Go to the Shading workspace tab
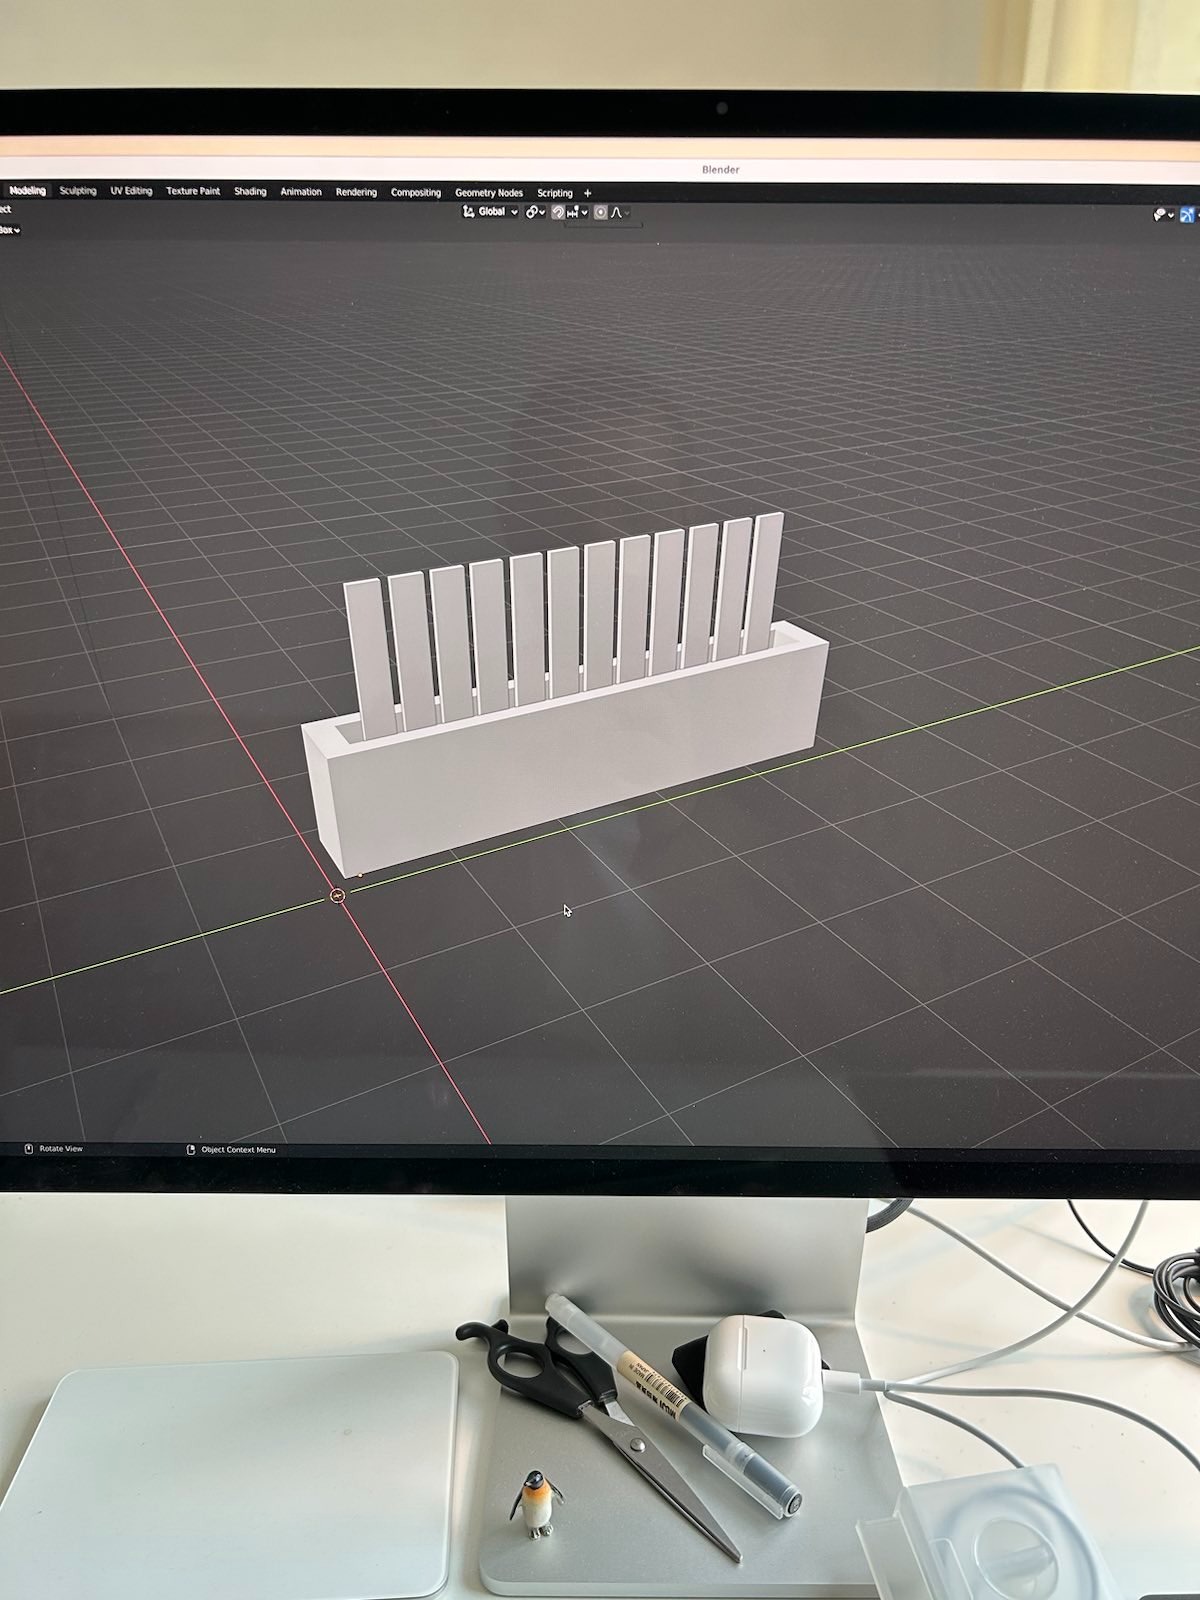 coord(250,192)
